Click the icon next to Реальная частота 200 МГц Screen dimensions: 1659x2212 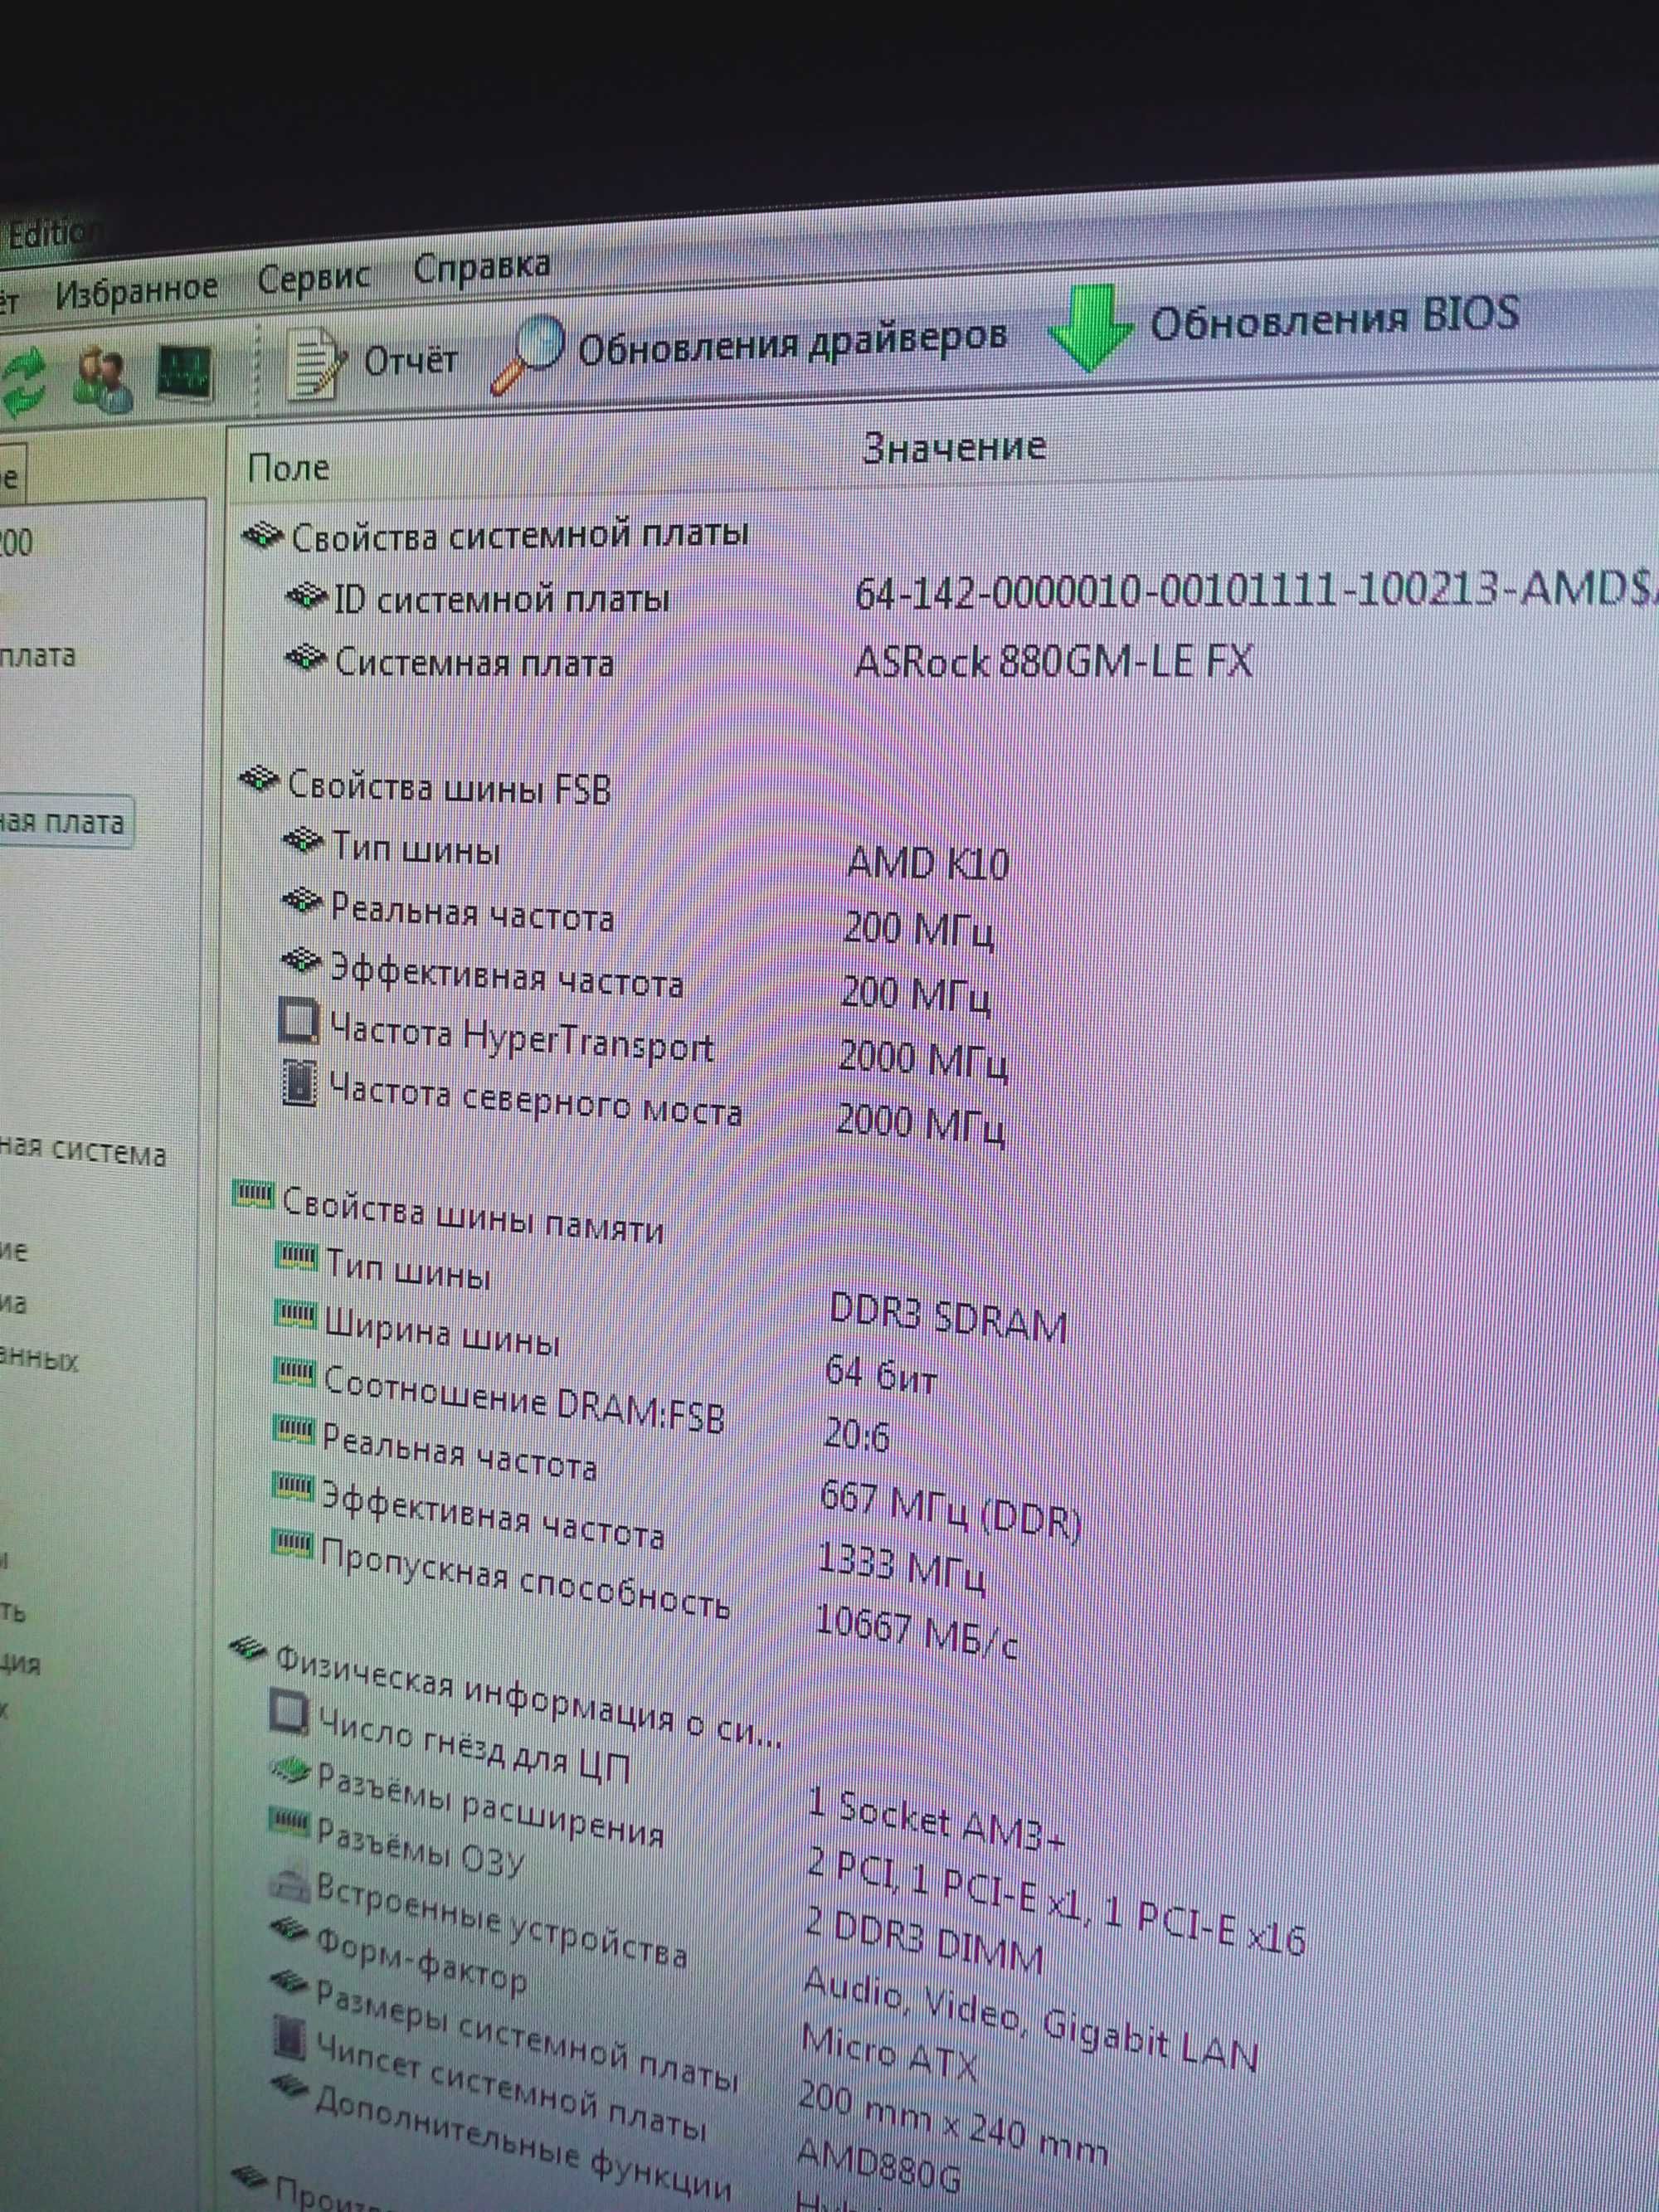tap(301, 902)
